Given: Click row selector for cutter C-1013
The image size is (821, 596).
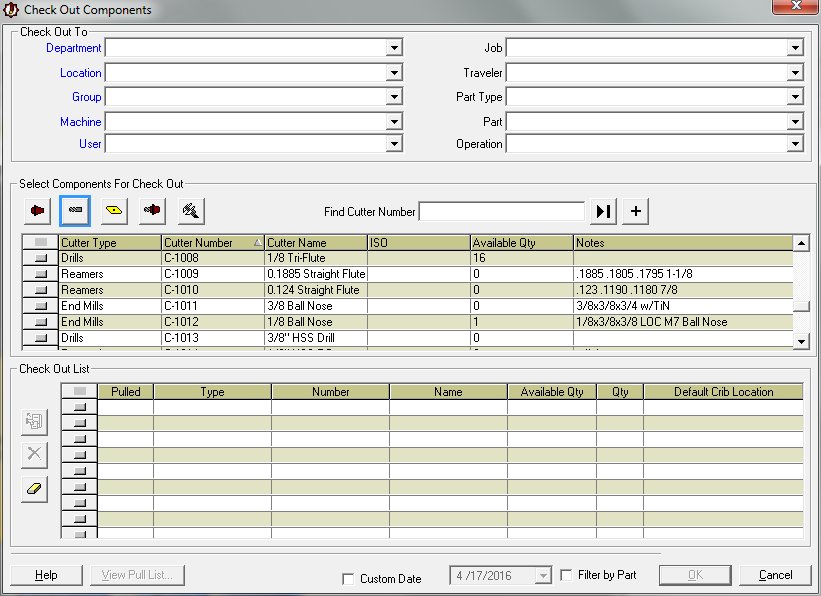Looking at the screenshot, I should coord(40,338).
